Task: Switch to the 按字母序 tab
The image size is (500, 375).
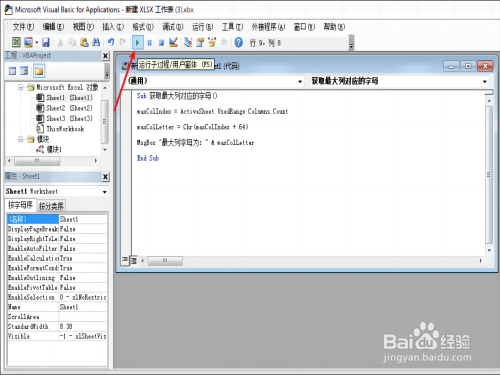Action: click(x=20, y=205)
